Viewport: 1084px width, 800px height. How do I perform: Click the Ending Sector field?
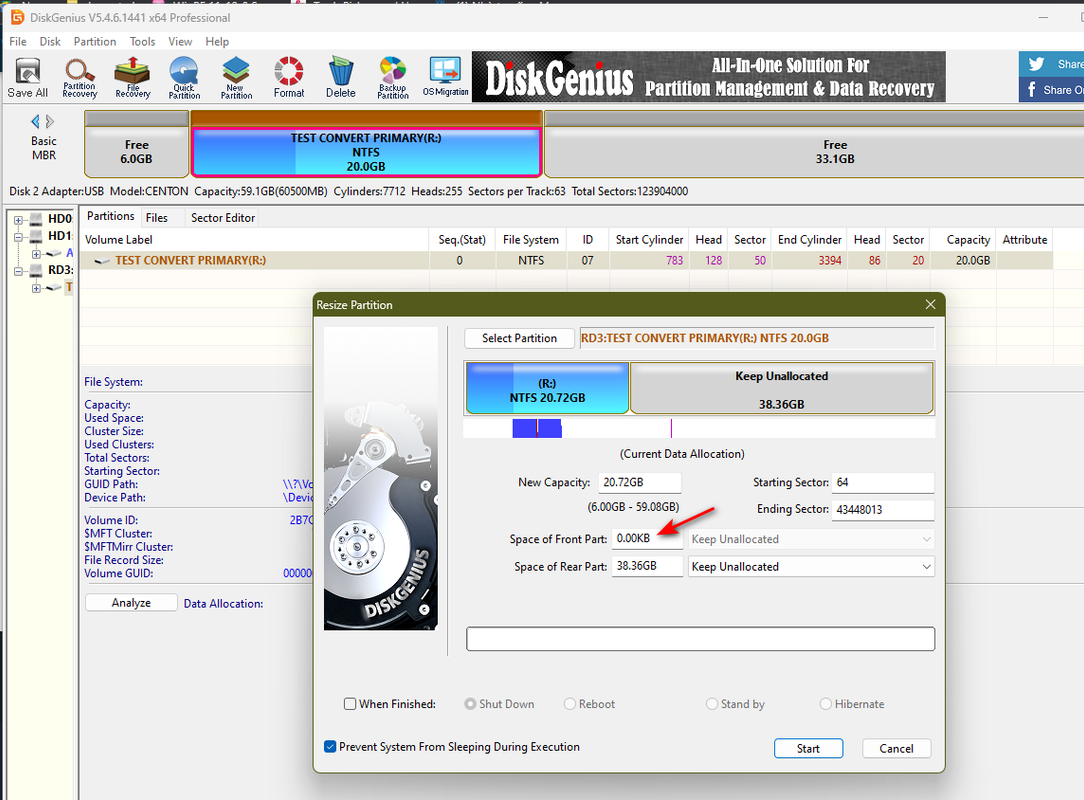click(883, 510)
